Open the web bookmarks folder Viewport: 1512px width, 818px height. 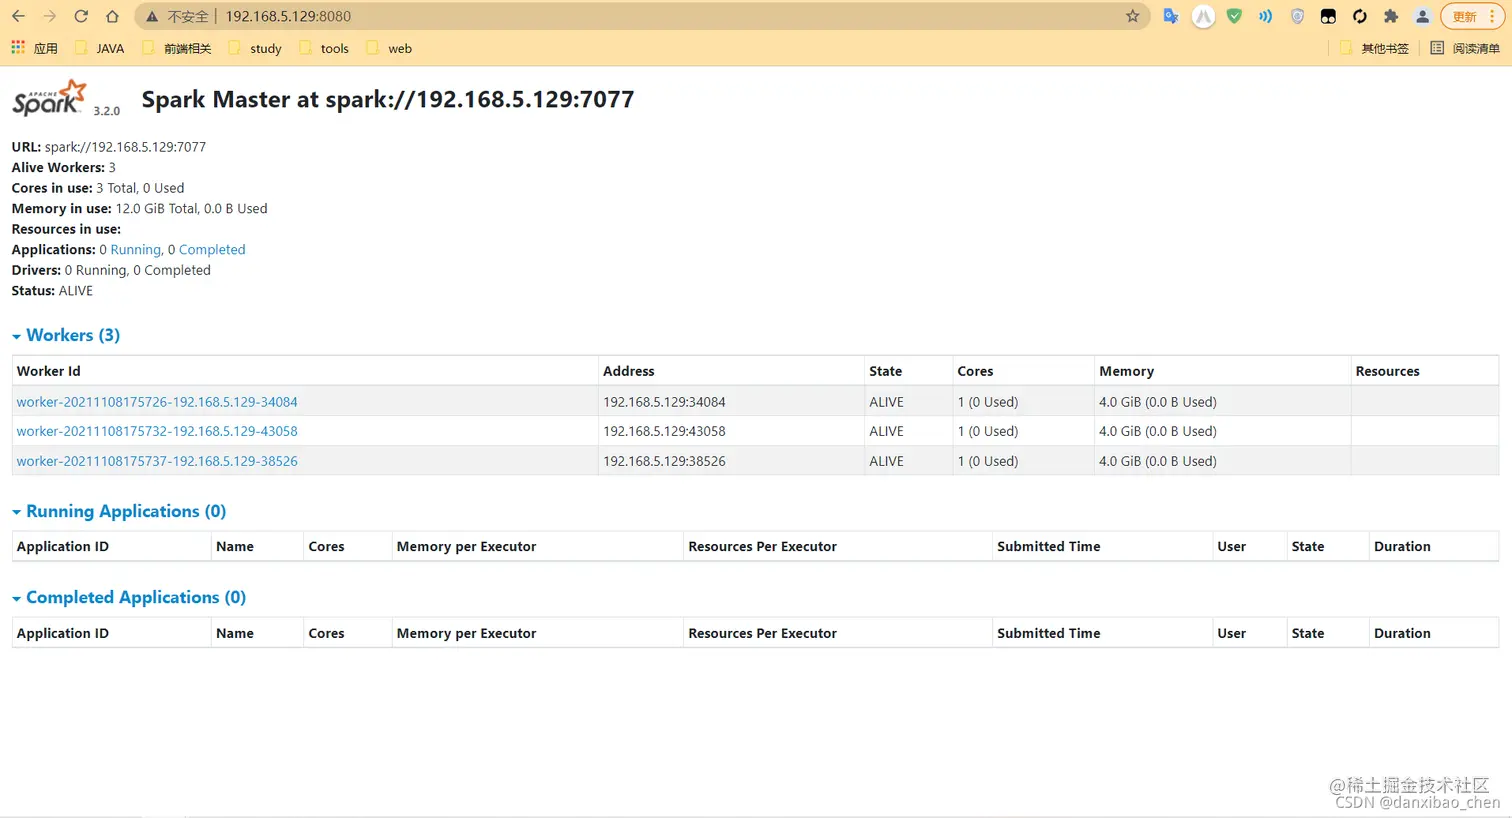pos(389,48)
